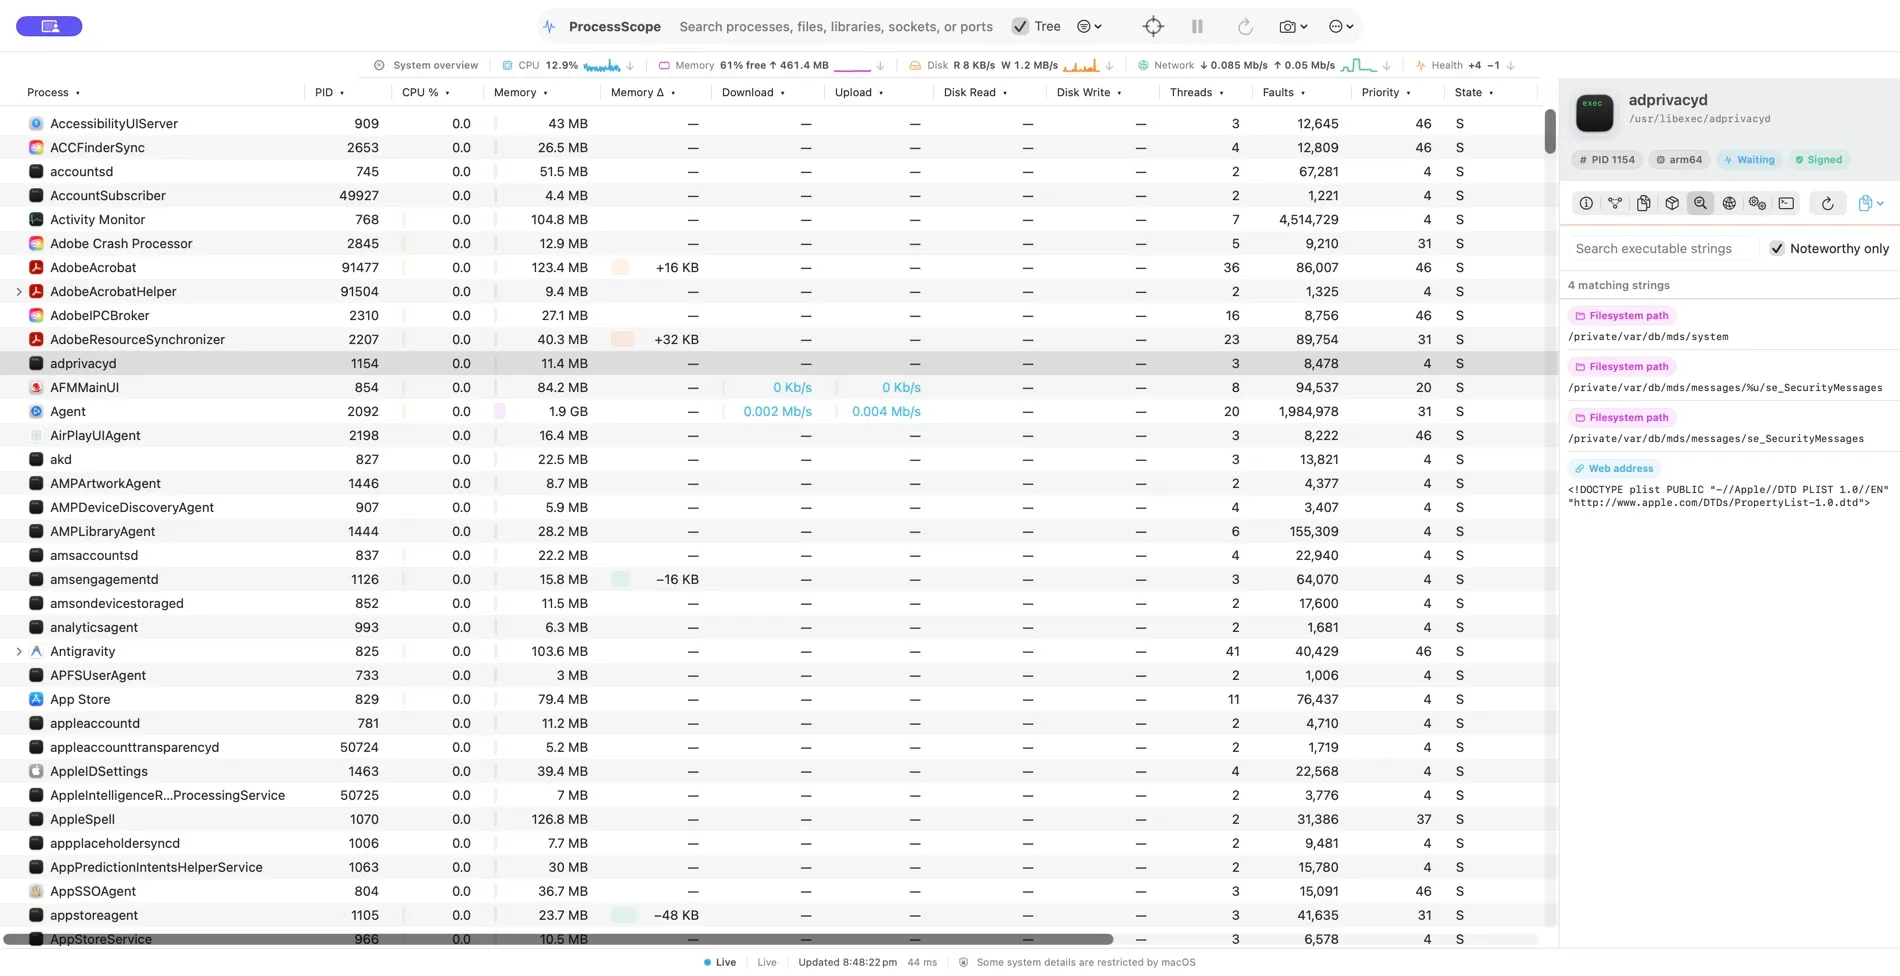Viewport: 1900px width, 976px height.
Task: Sort by the Process column header
Action: [x=54, y=93]
